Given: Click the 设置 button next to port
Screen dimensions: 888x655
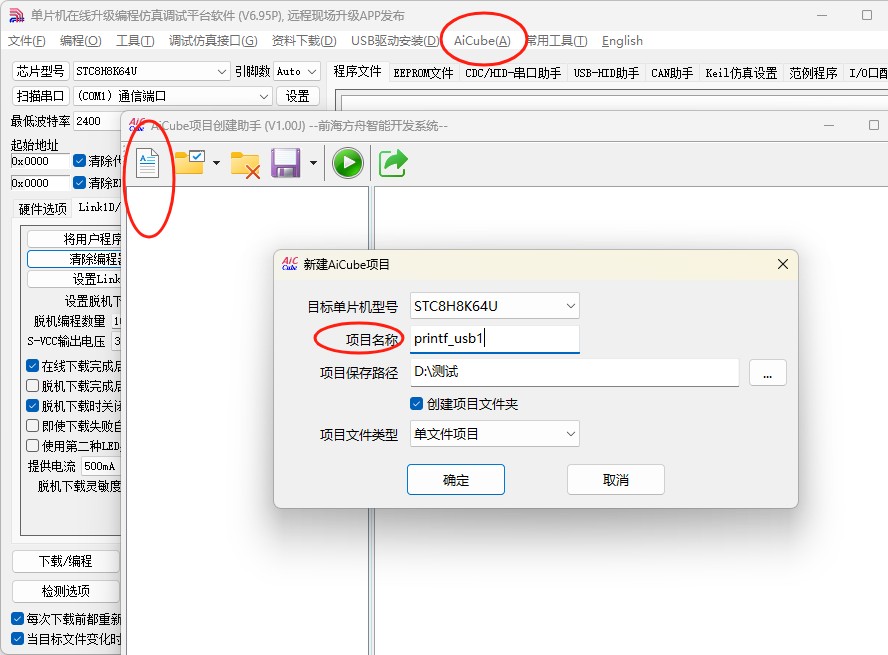Looking at the screenshot, I should point(298,96).
